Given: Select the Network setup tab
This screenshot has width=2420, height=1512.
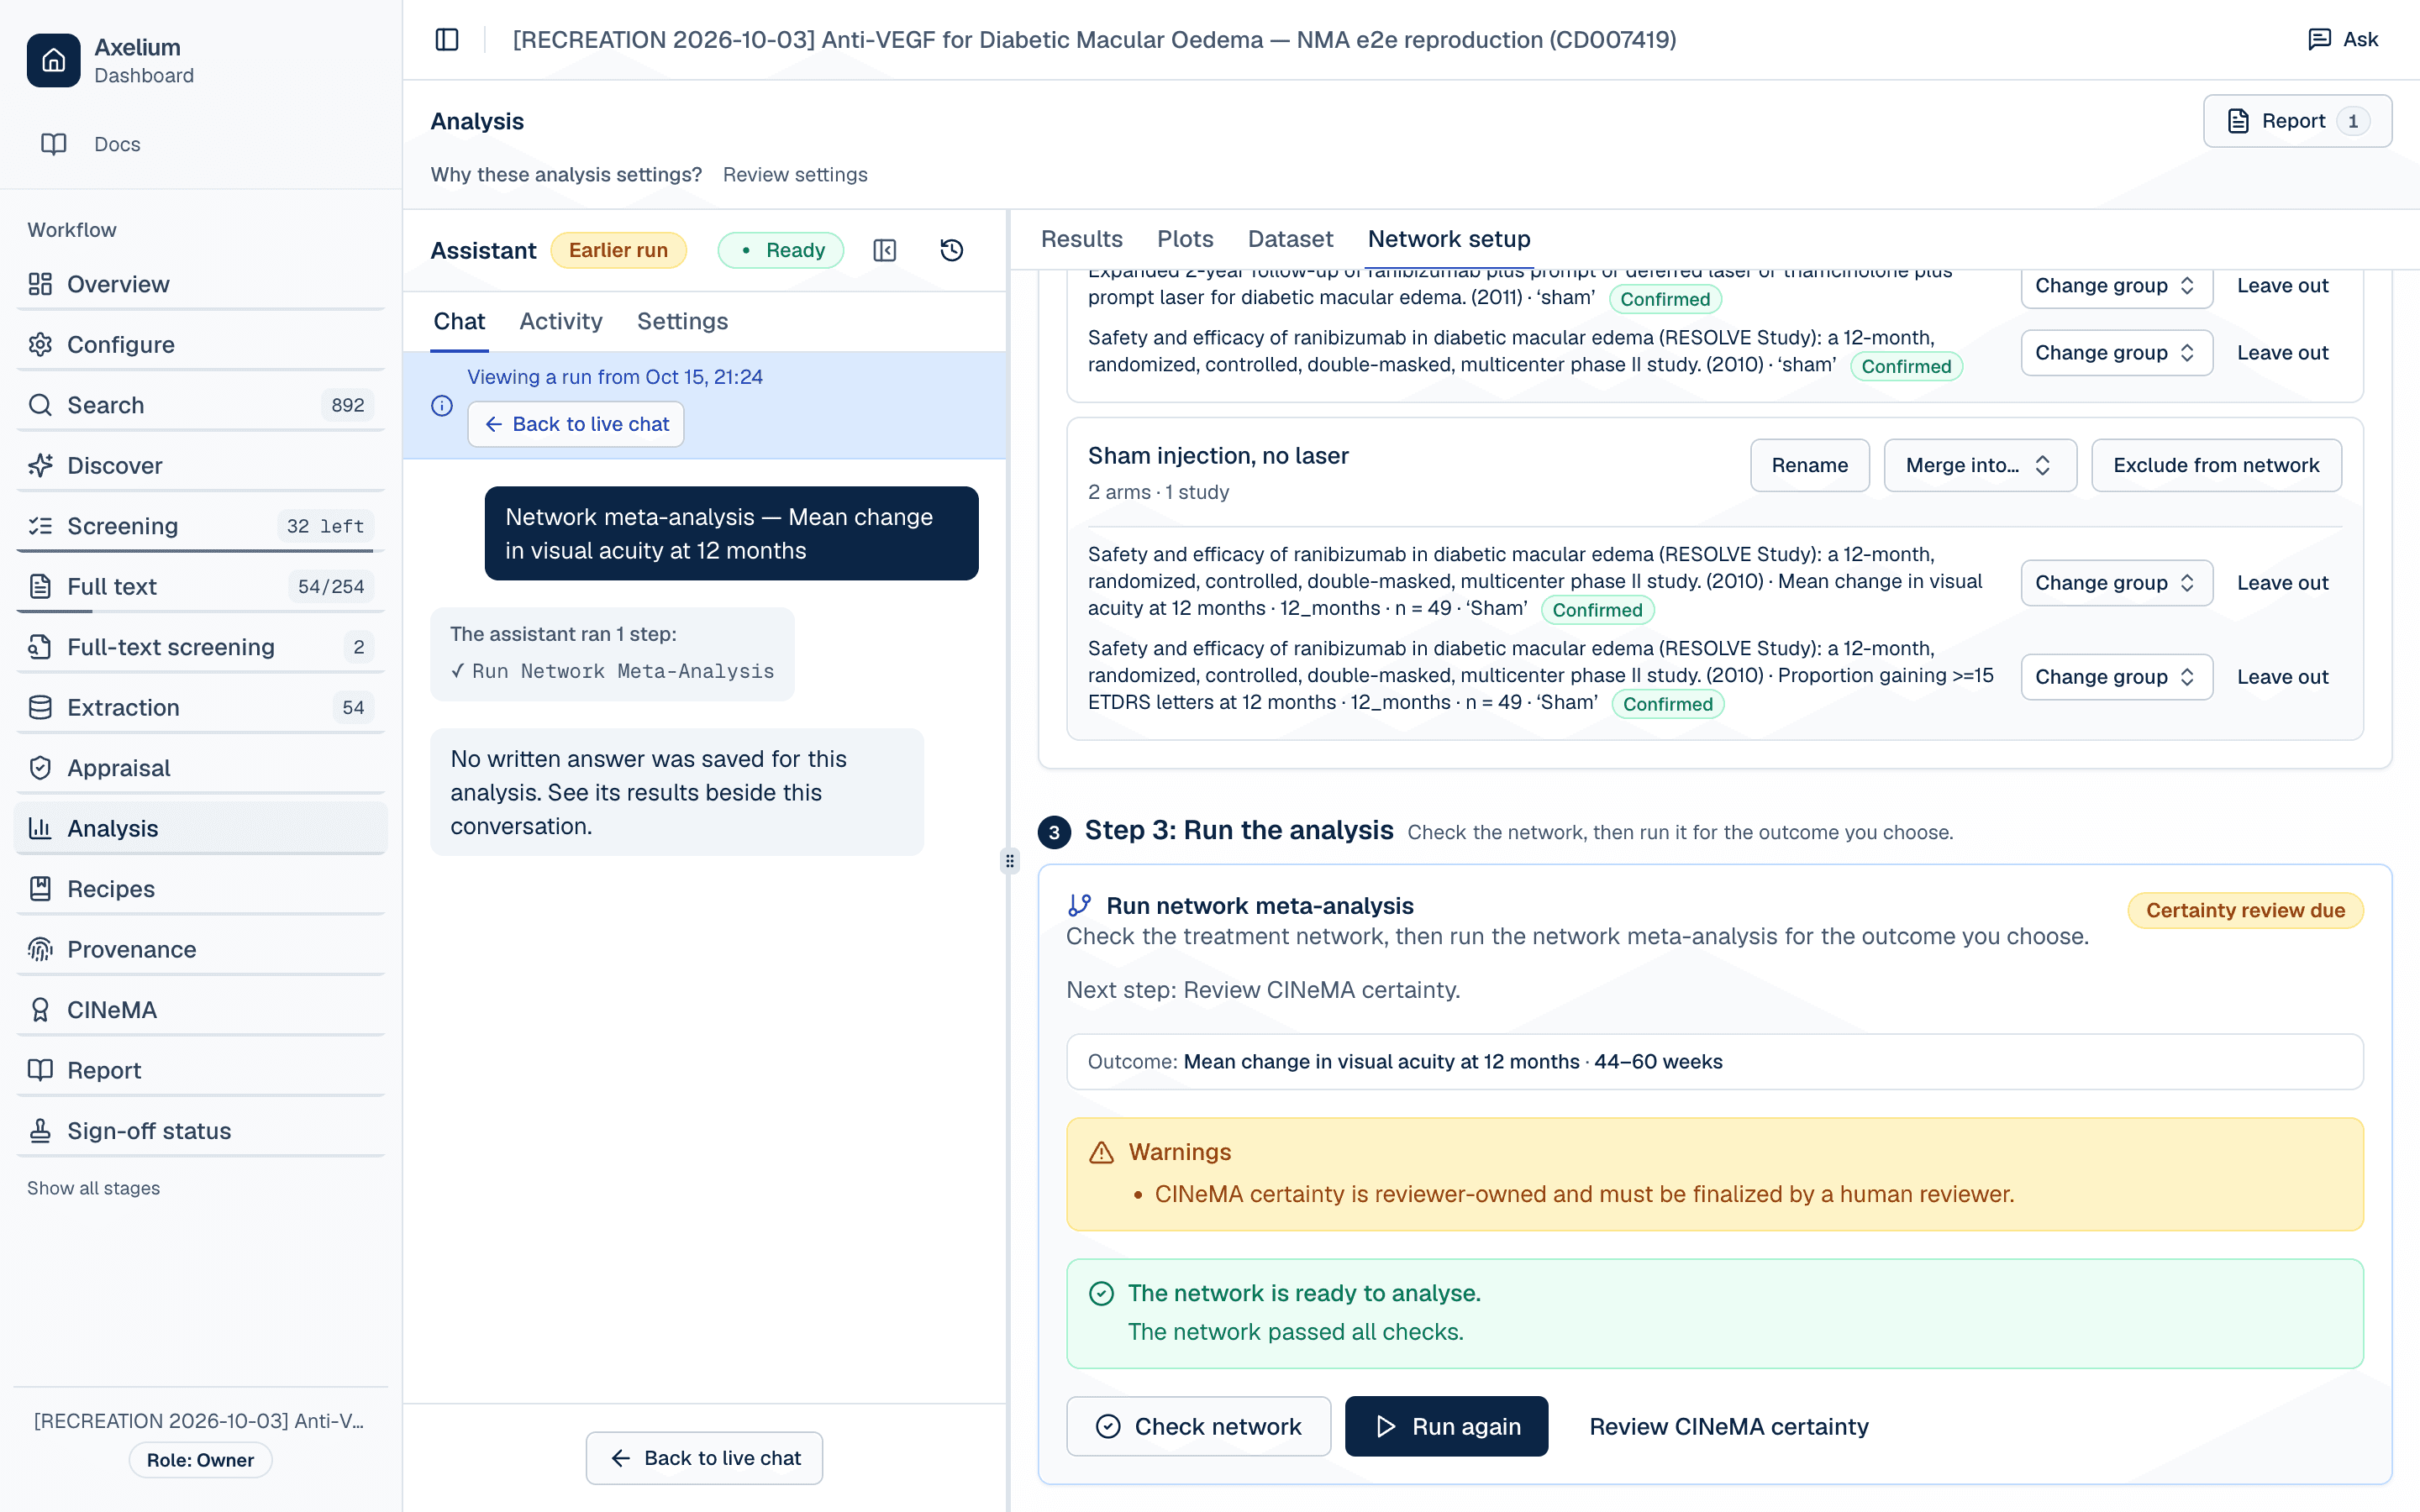Looking at the screenshot, I should tap(1449, 239).
